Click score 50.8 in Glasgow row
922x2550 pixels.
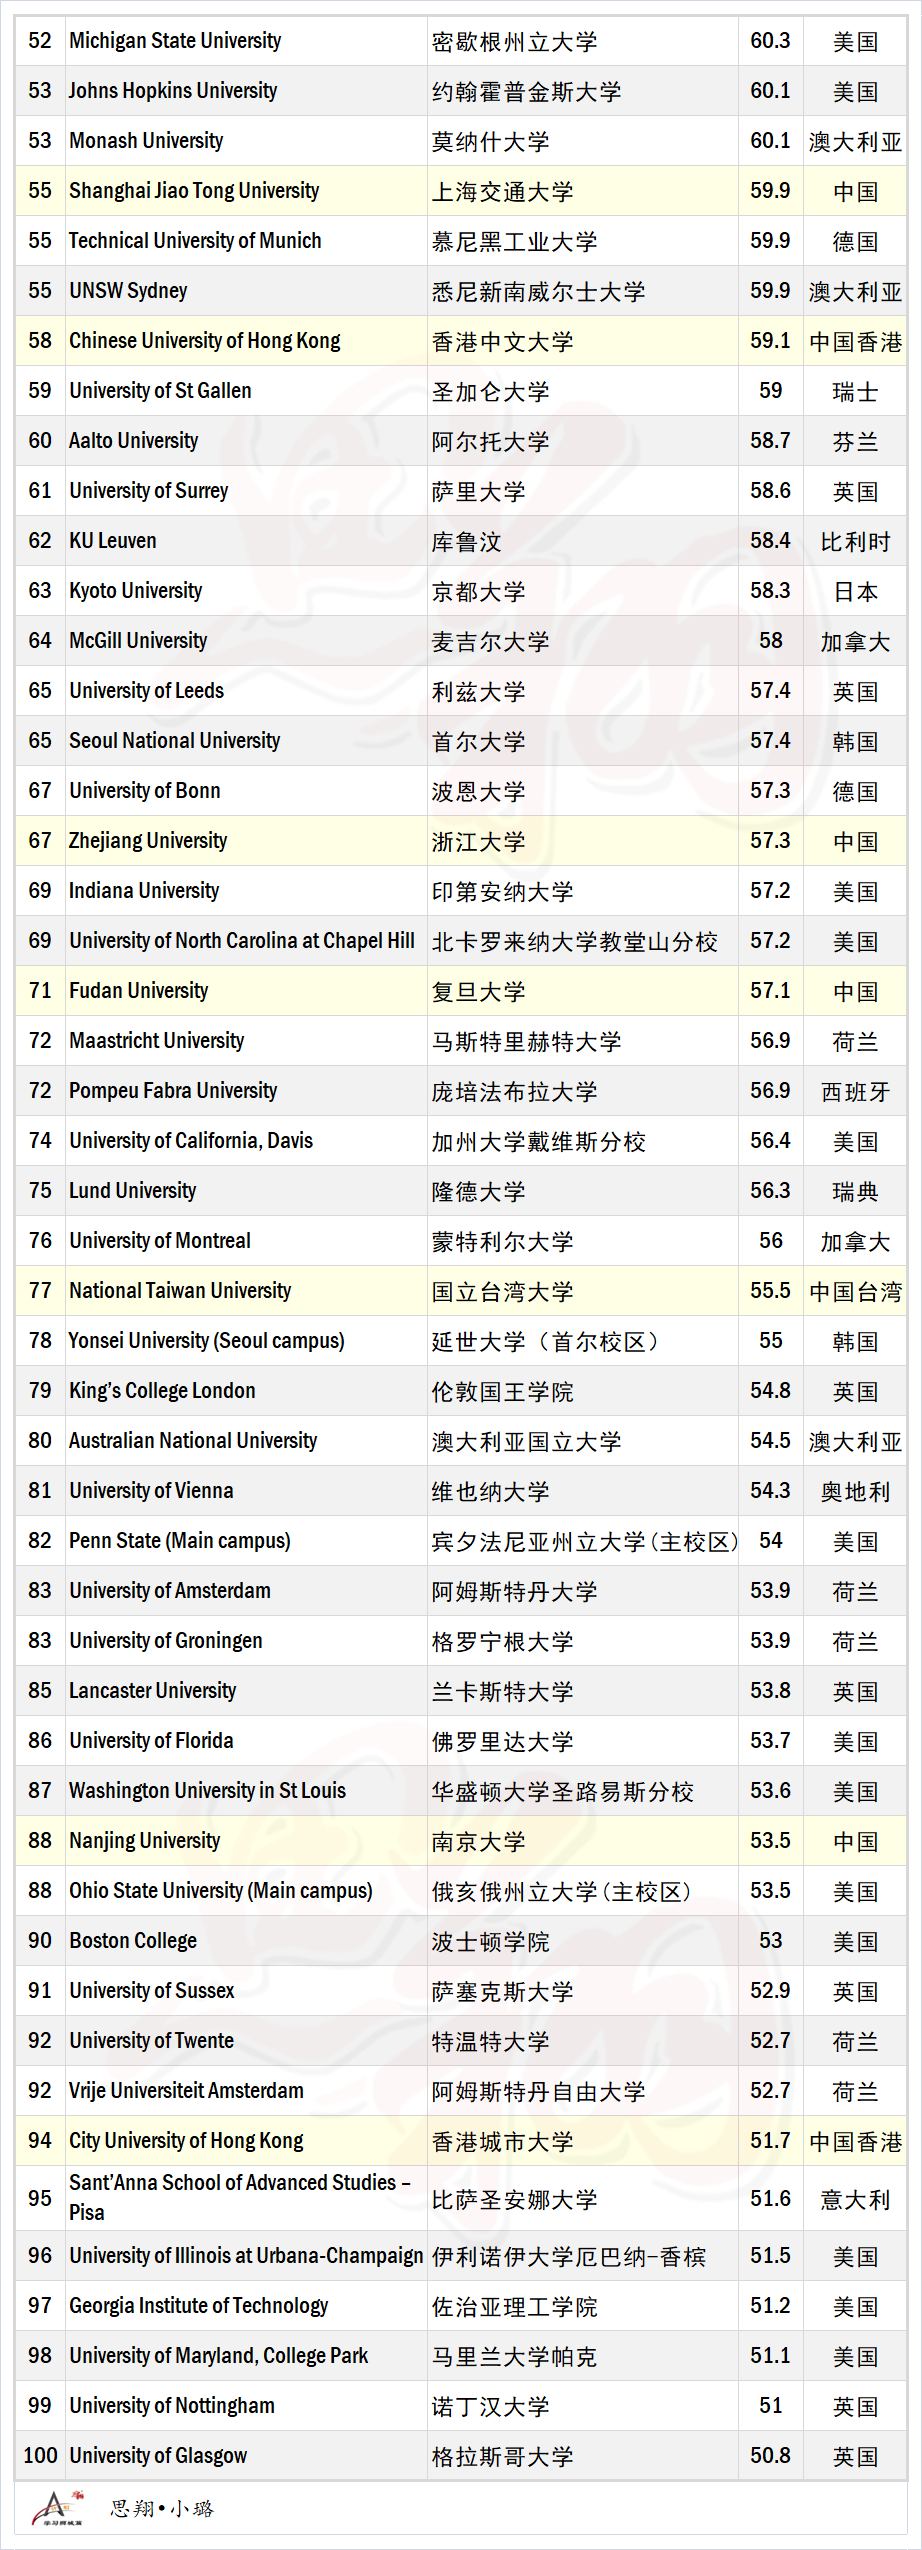click(x=770, y=2456)
